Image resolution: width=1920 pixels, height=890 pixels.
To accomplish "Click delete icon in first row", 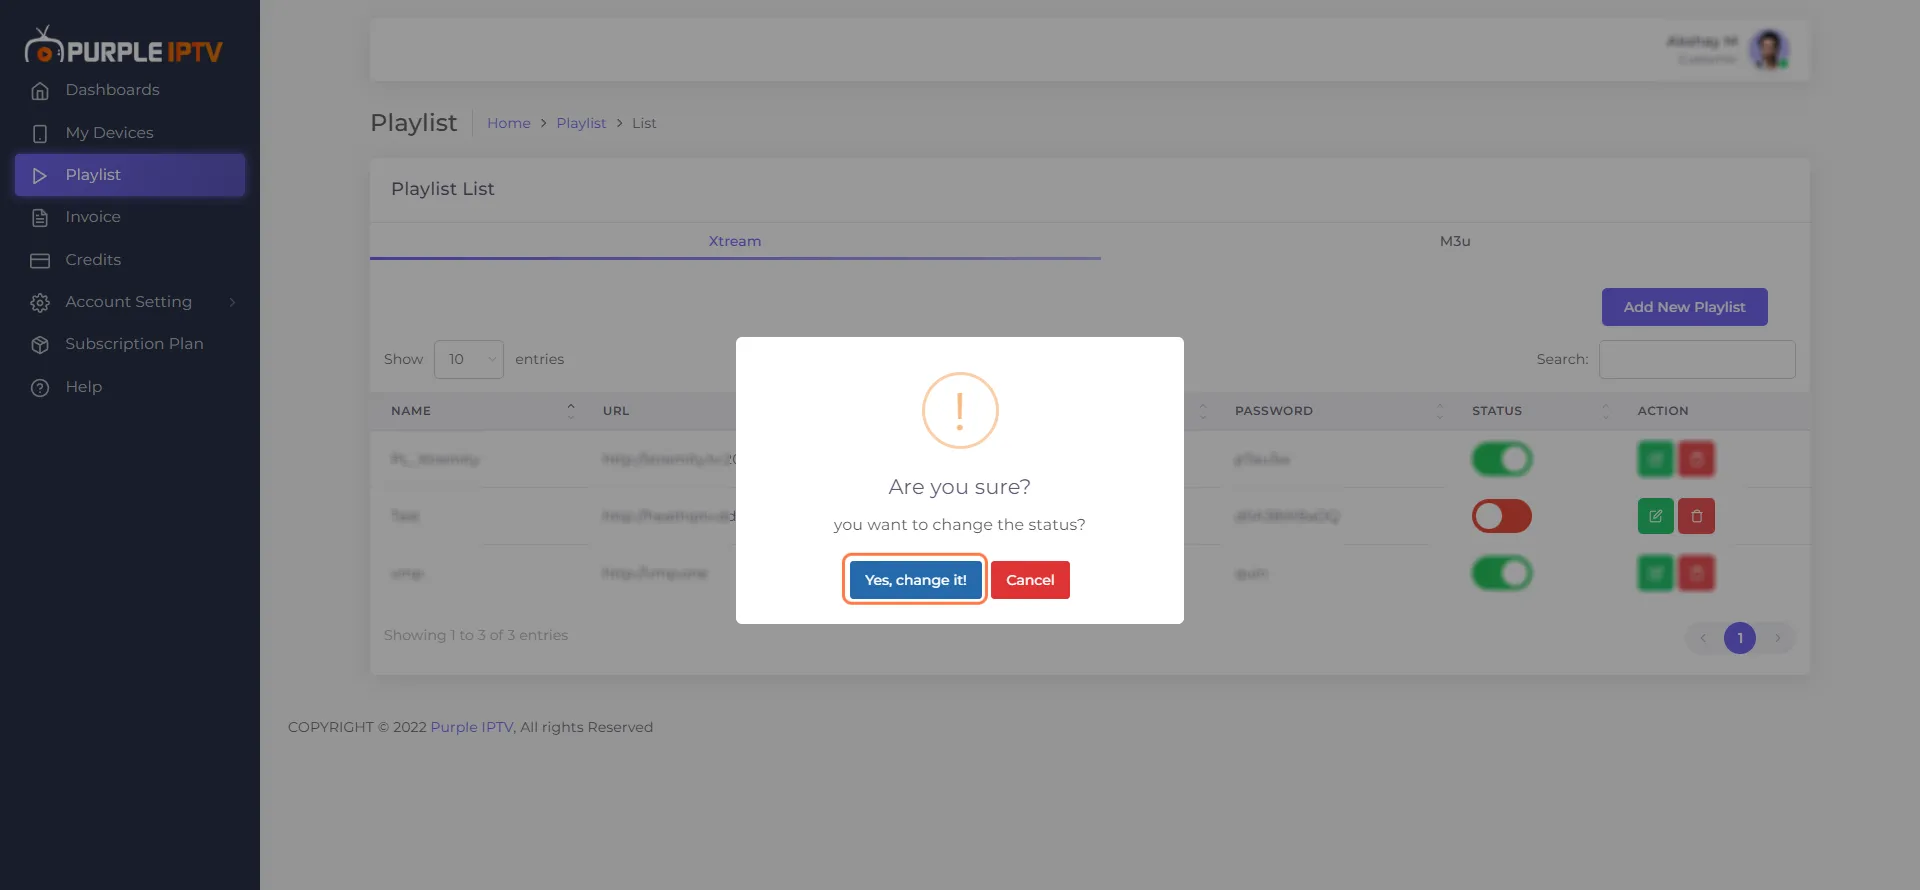I will coord(1697,459).
